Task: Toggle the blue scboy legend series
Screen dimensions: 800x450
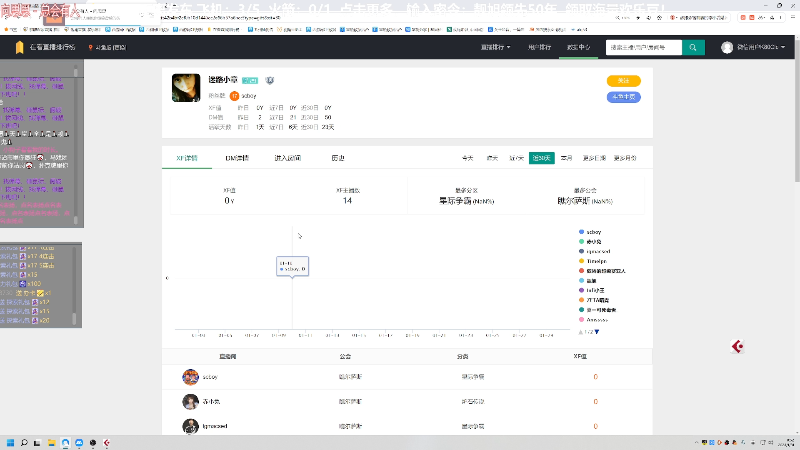Action: [590, 232]
